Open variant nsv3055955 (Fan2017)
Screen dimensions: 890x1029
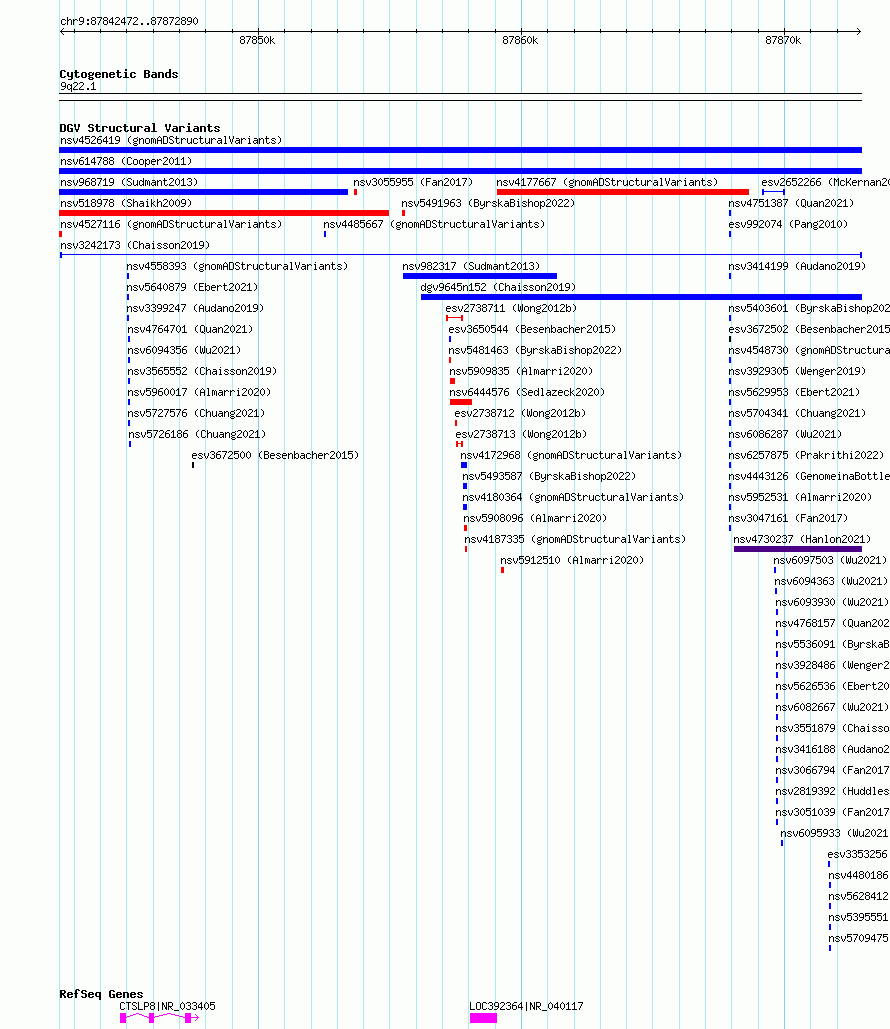[413, 182]
